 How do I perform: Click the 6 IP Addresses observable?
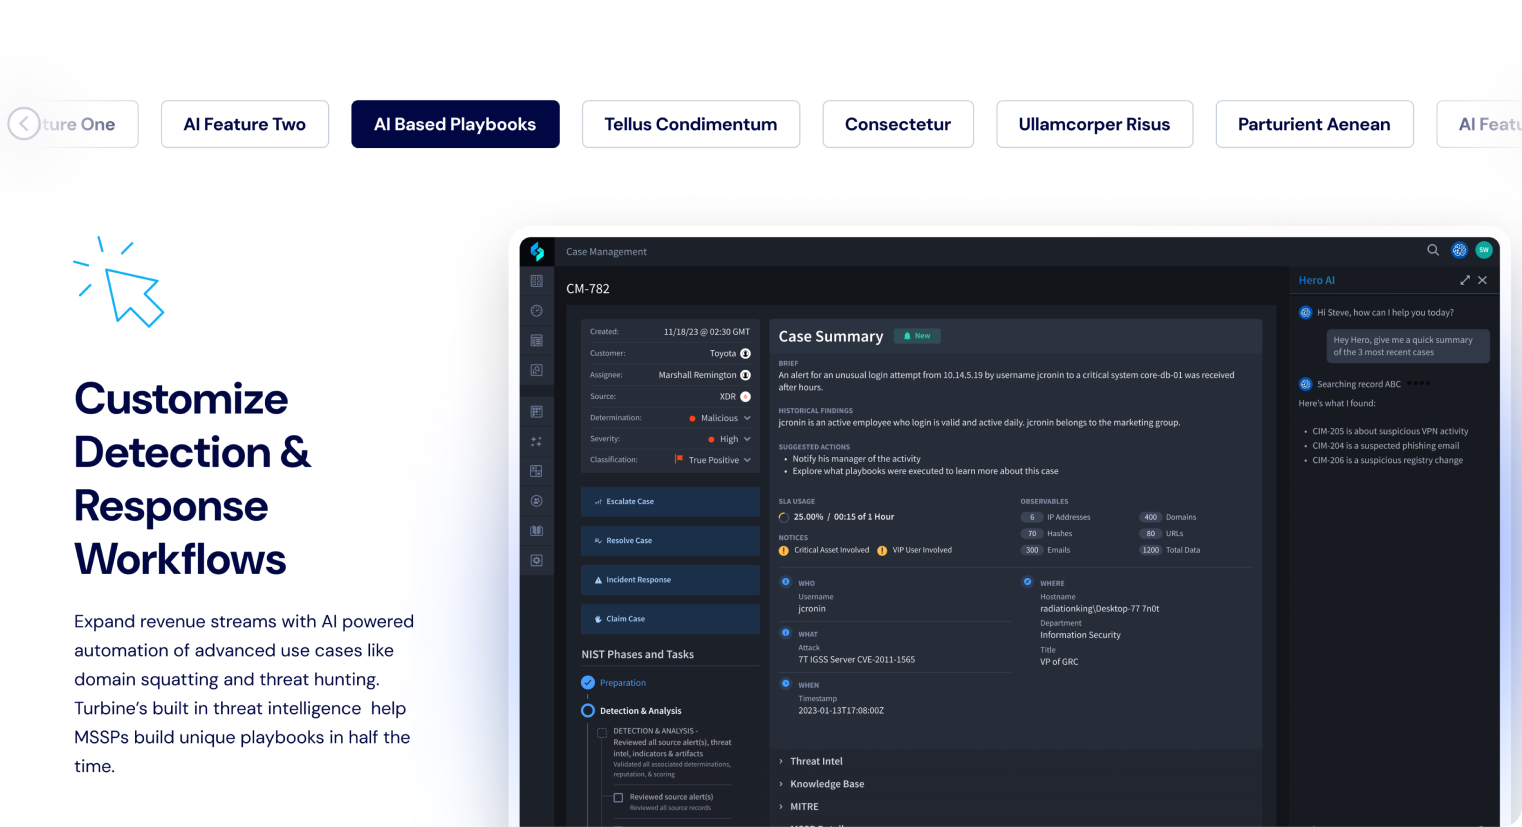tap(1056, 517)
